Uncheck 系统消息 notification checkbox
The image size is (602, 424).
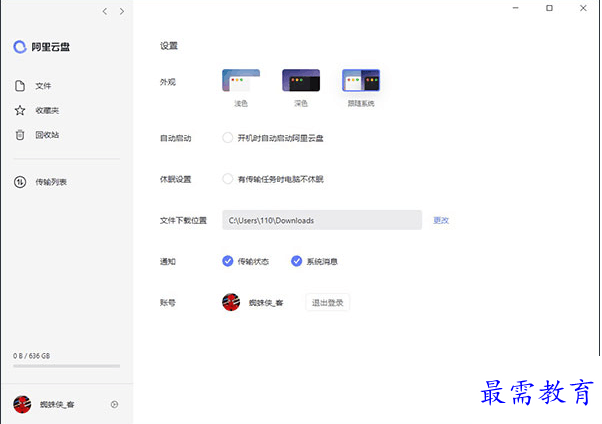296,261
